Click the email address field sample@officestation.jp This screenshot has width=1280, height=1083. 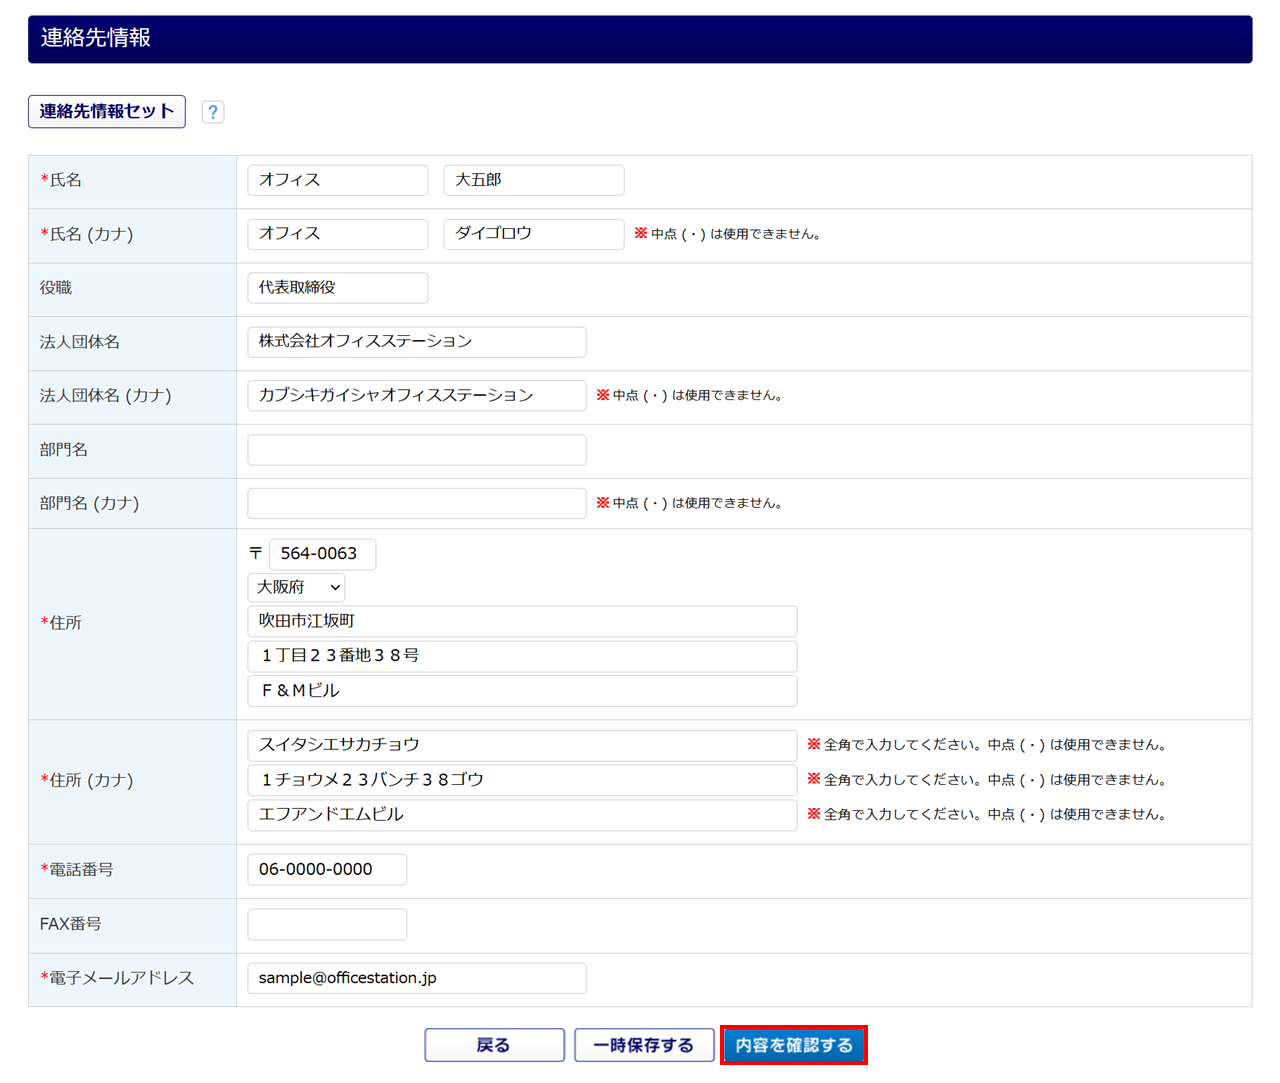pos(416,978)
